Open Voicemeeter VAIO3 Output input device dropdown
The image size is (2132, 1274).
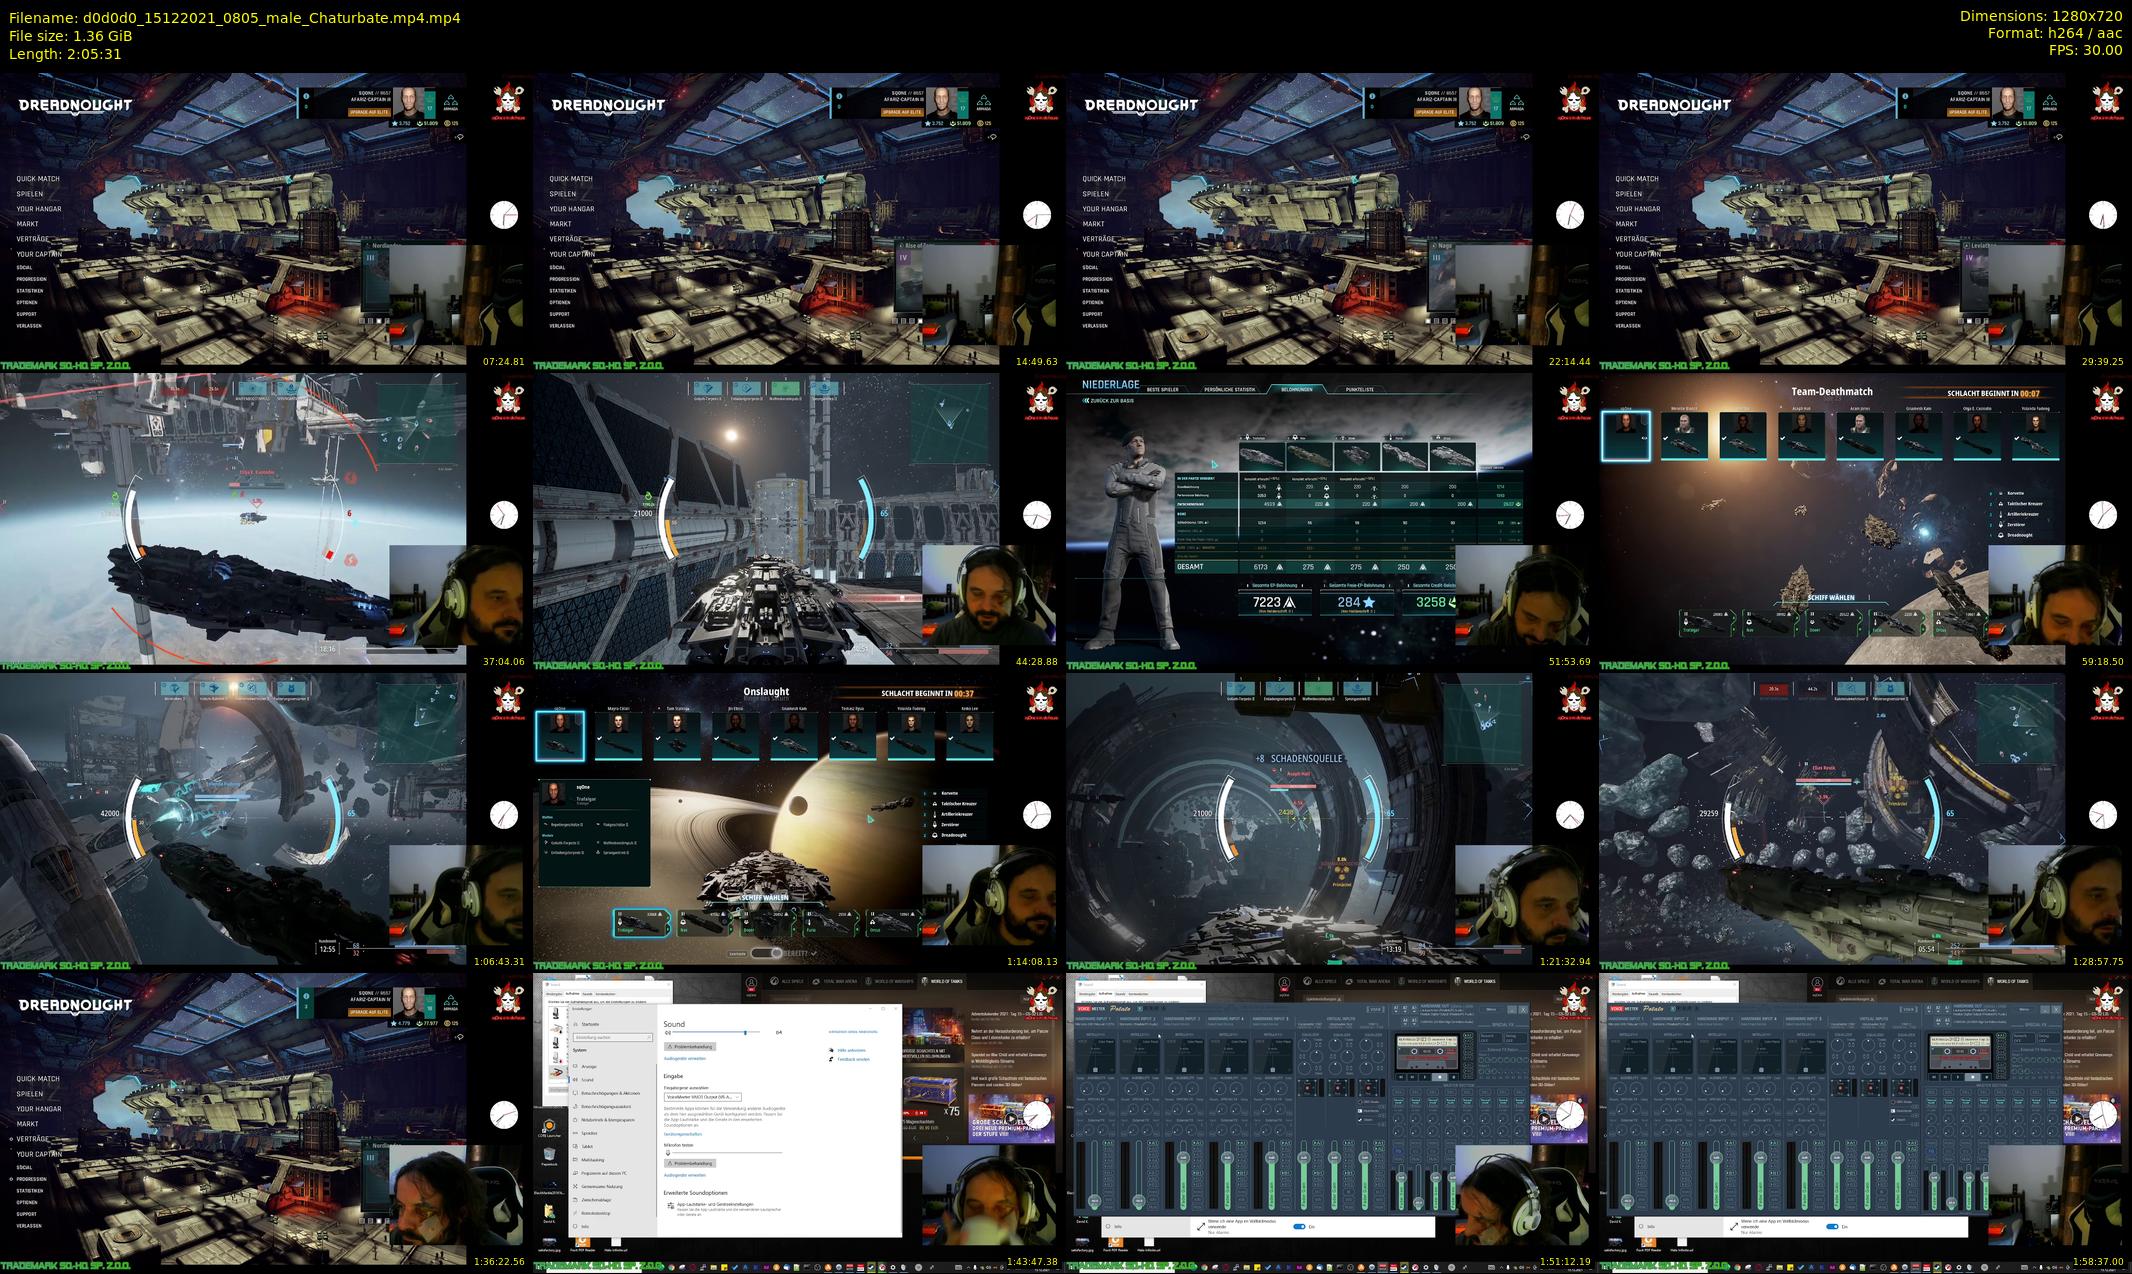pyautogui.click(x=702, y=1096)
